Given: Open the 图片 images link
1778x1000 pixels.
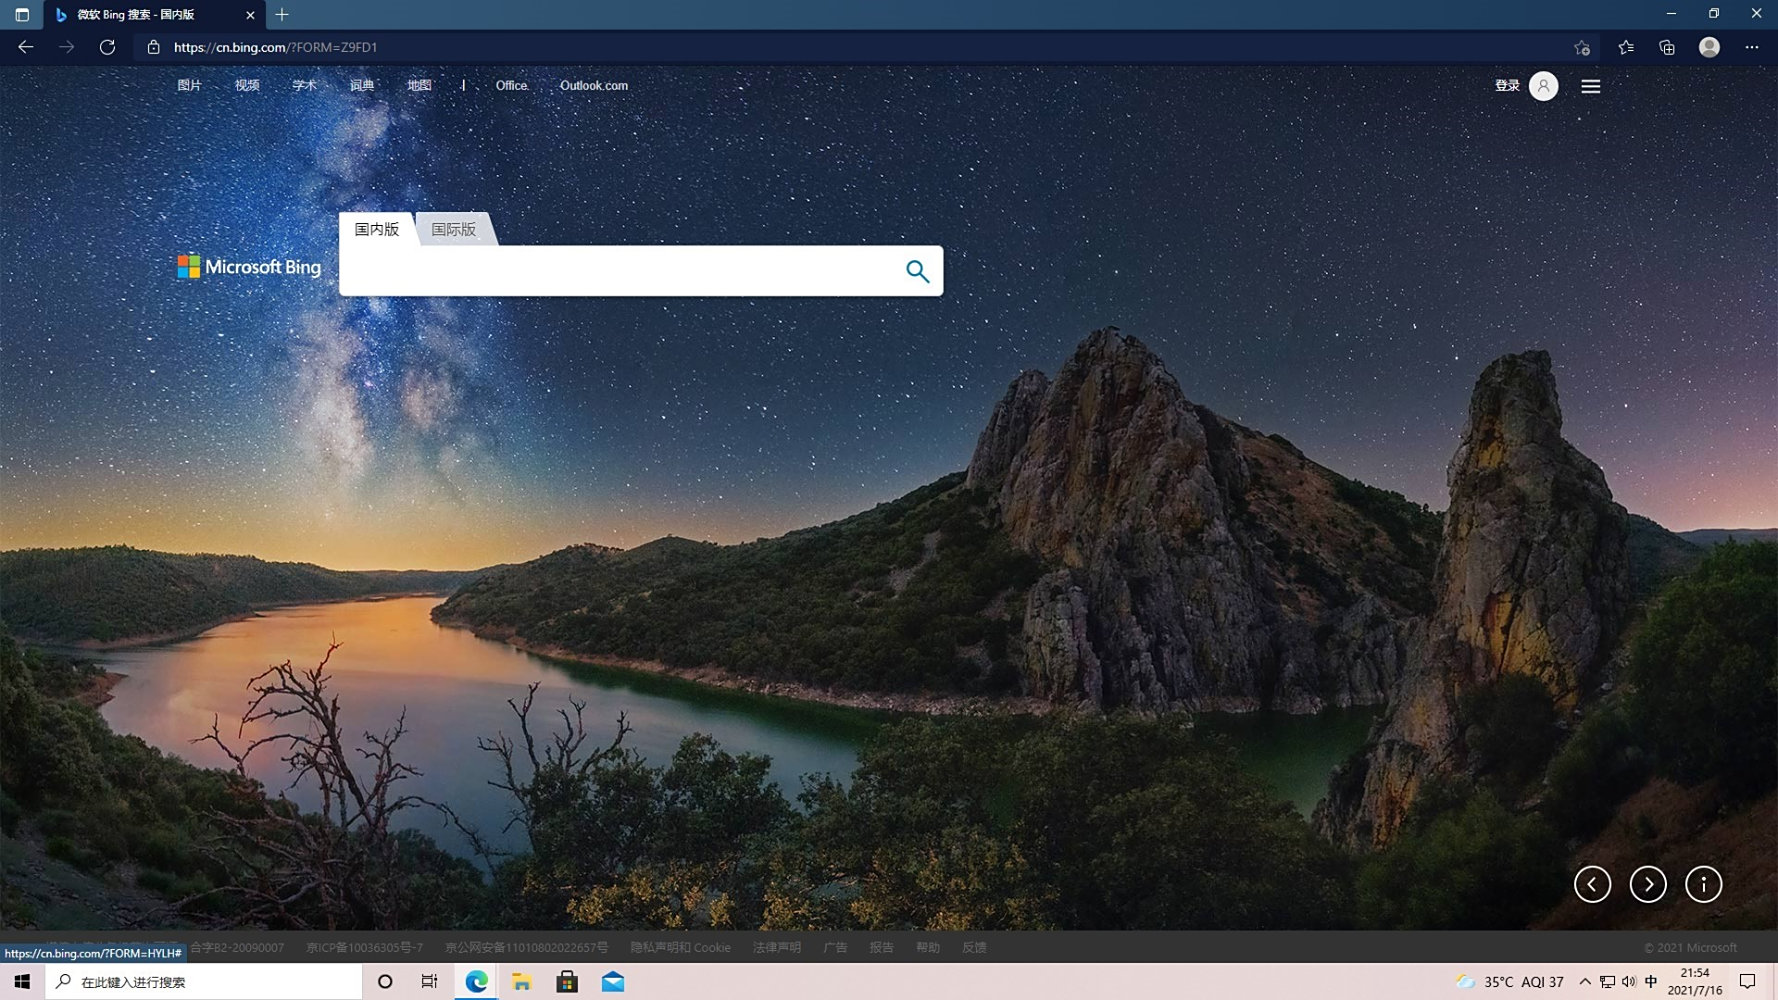Looking at the screenshot, I should coord(189,86).
